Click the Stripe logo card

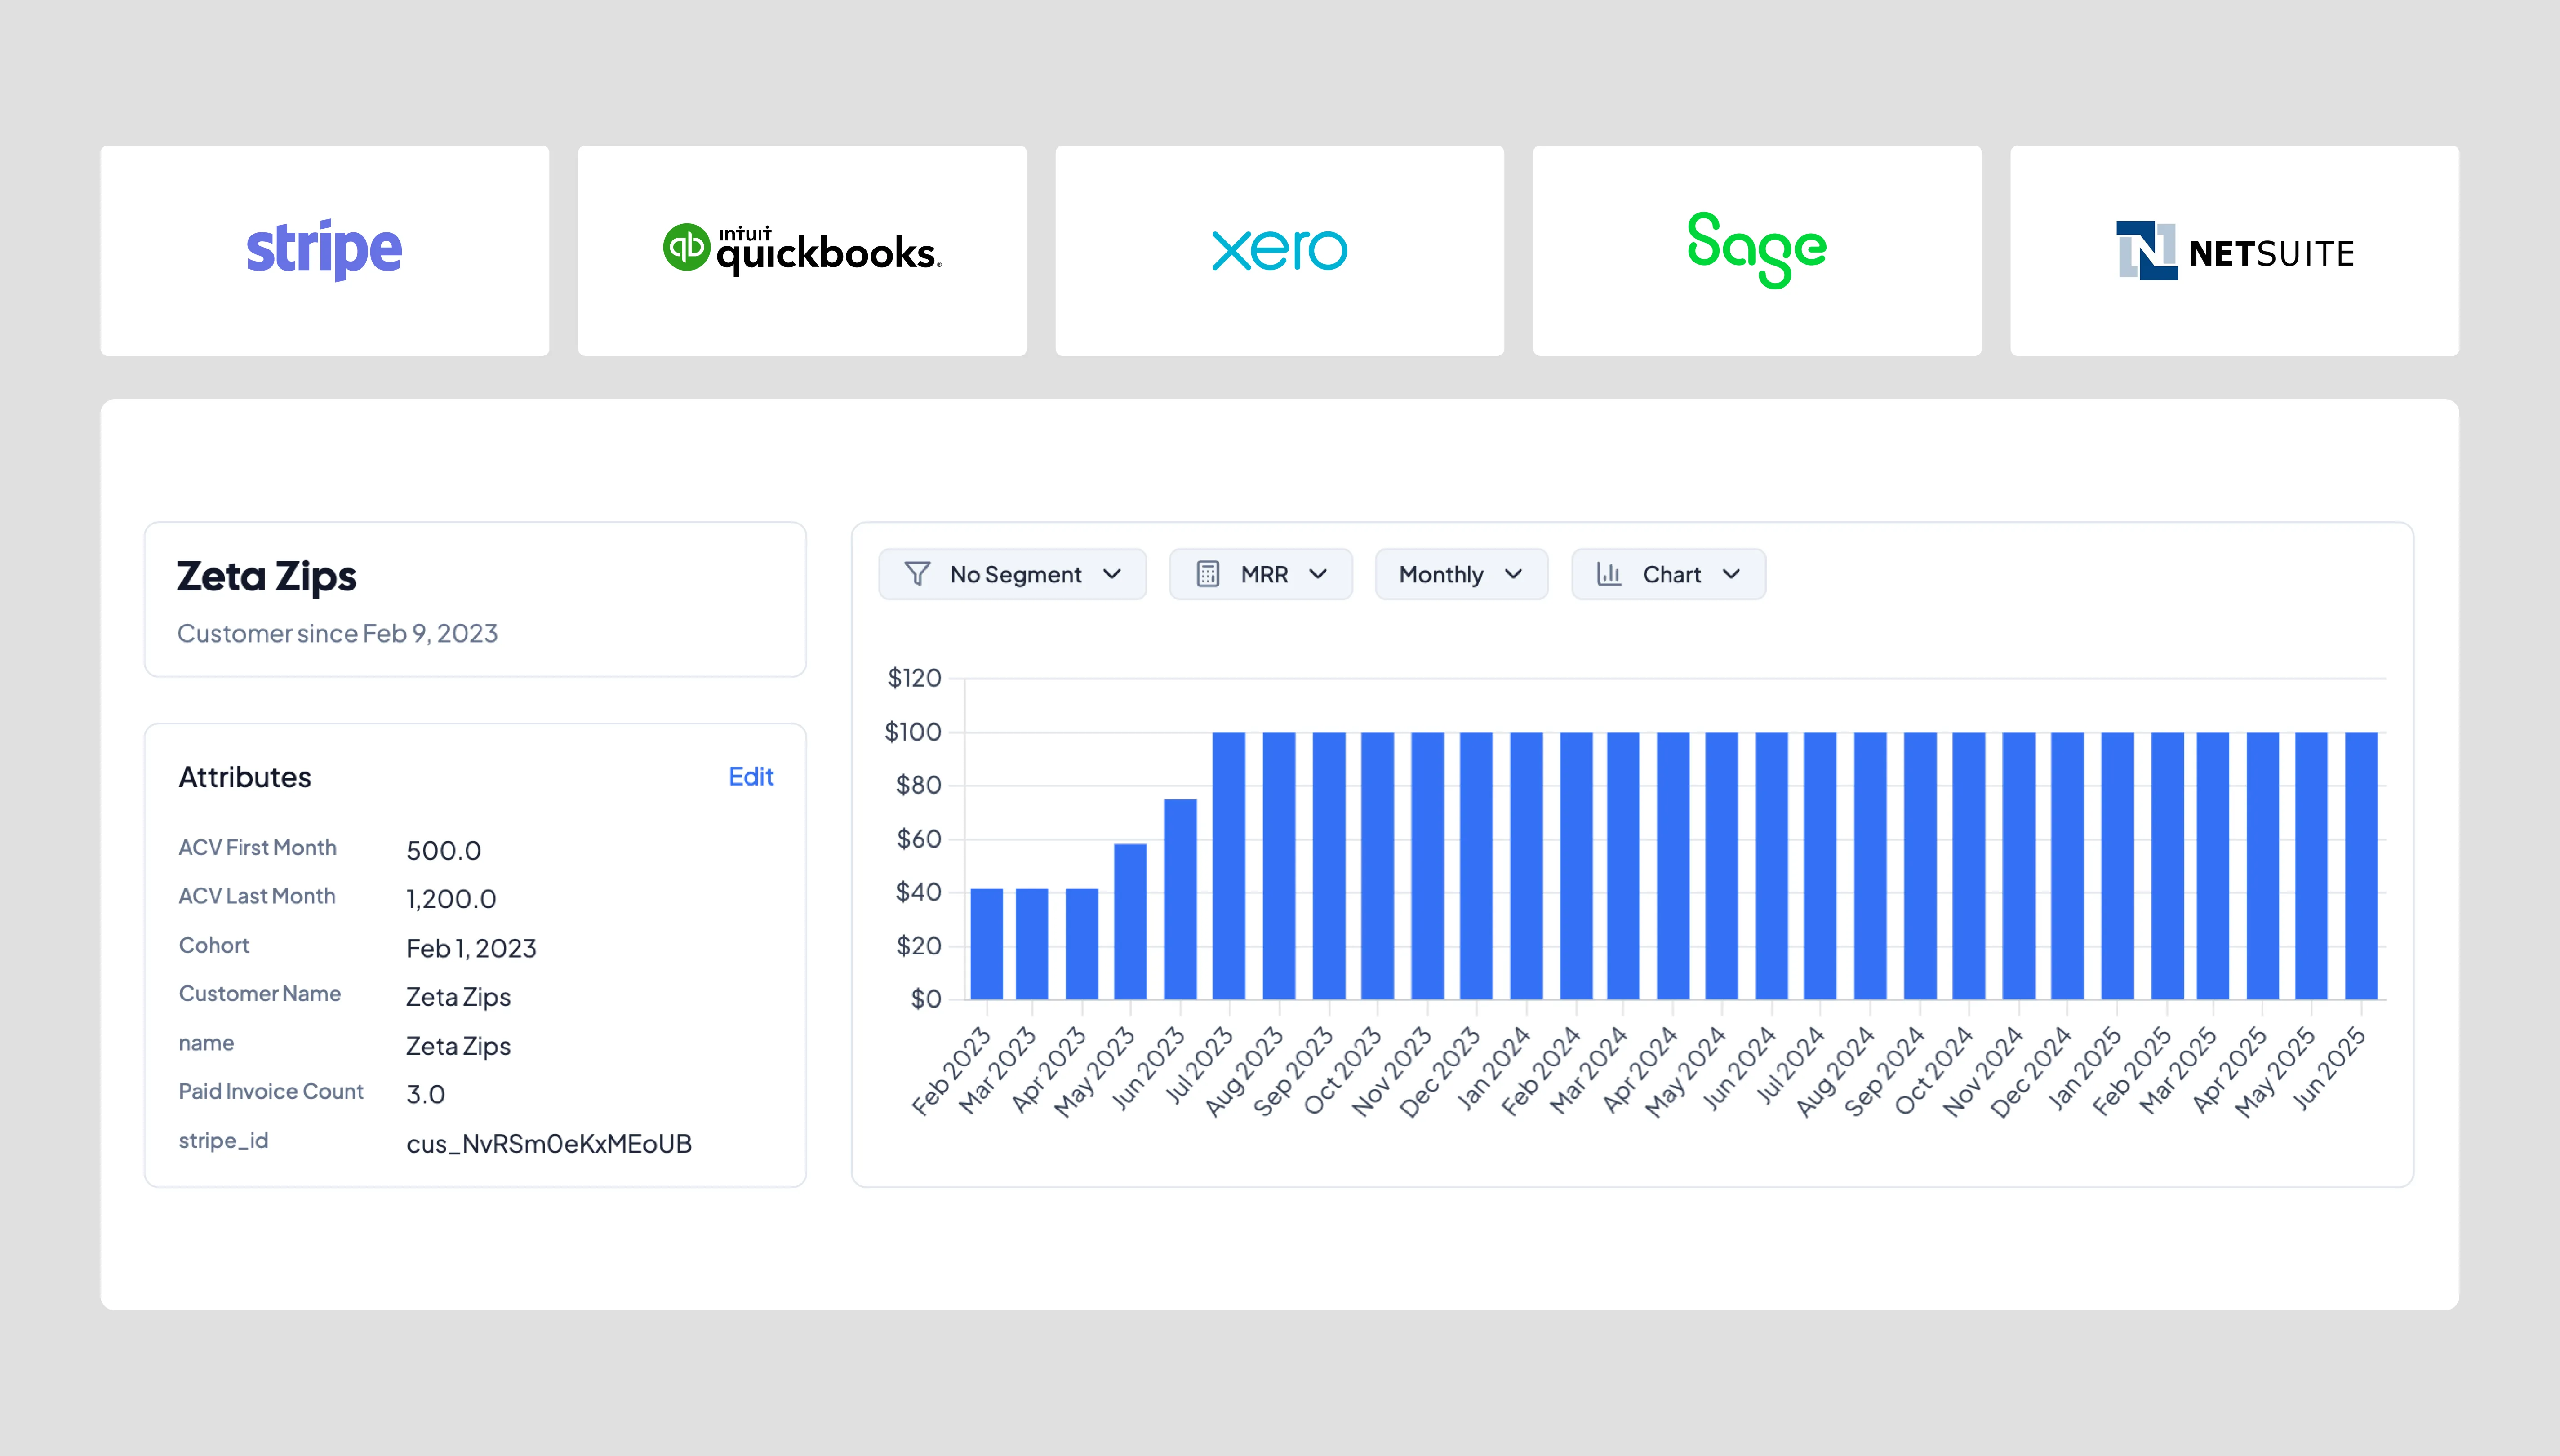[324, 250]
